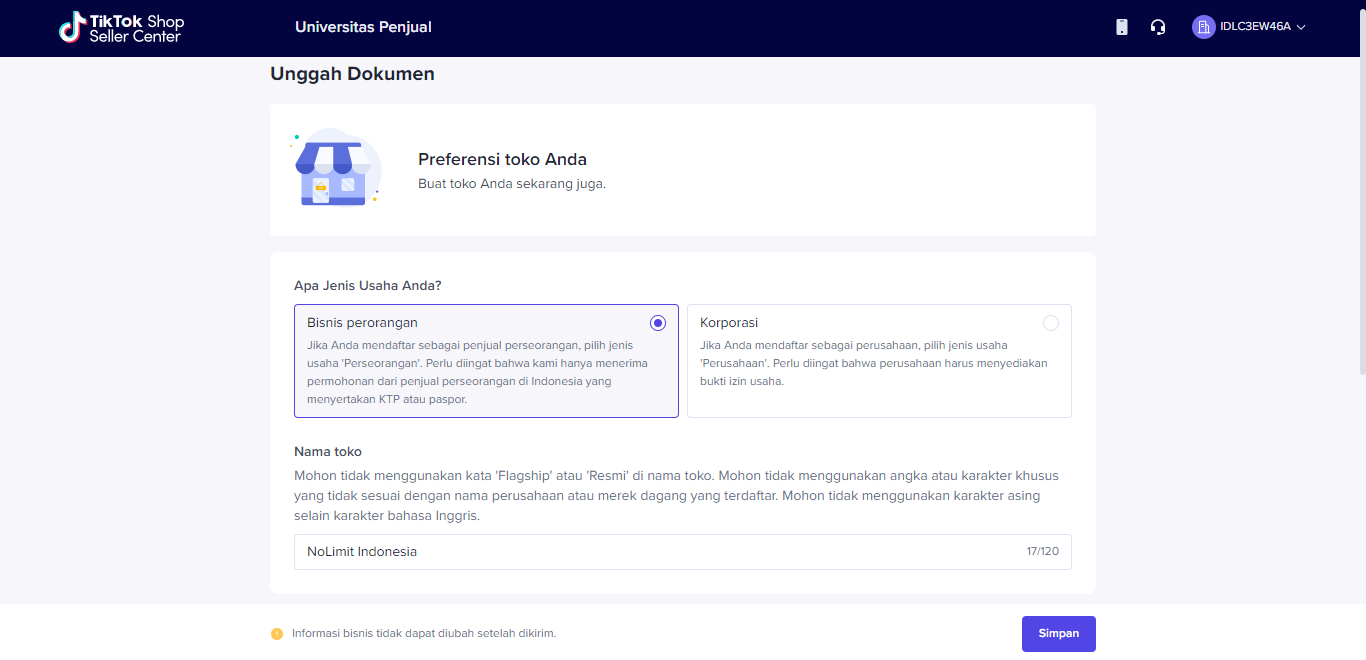Screen dimensions: 1366x660
Task: Select the Bisnis perorangan radio button
Action: pyautogui.click(x=657, y=323)
